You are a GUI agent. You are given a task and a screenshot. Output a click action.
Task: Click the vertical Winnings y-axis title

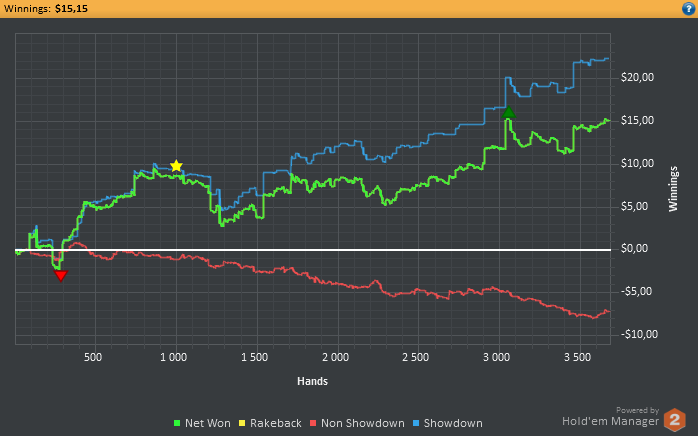coord(673,189)
